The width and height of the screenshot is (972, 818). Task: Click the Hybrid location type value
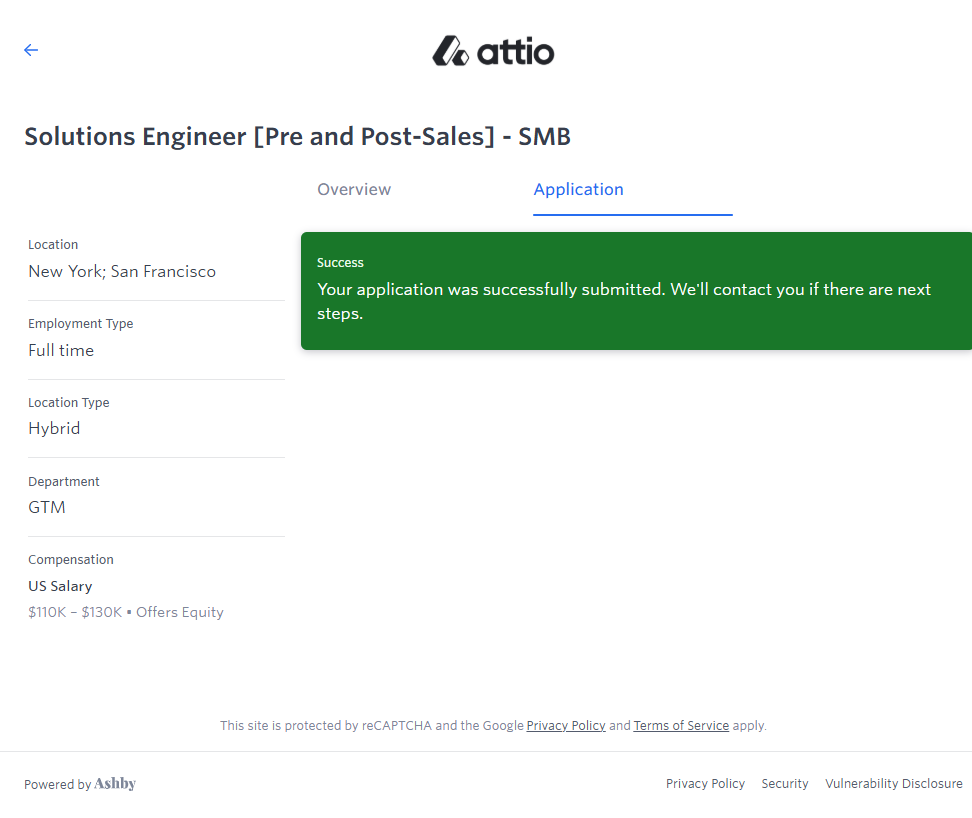pos(54,429)
